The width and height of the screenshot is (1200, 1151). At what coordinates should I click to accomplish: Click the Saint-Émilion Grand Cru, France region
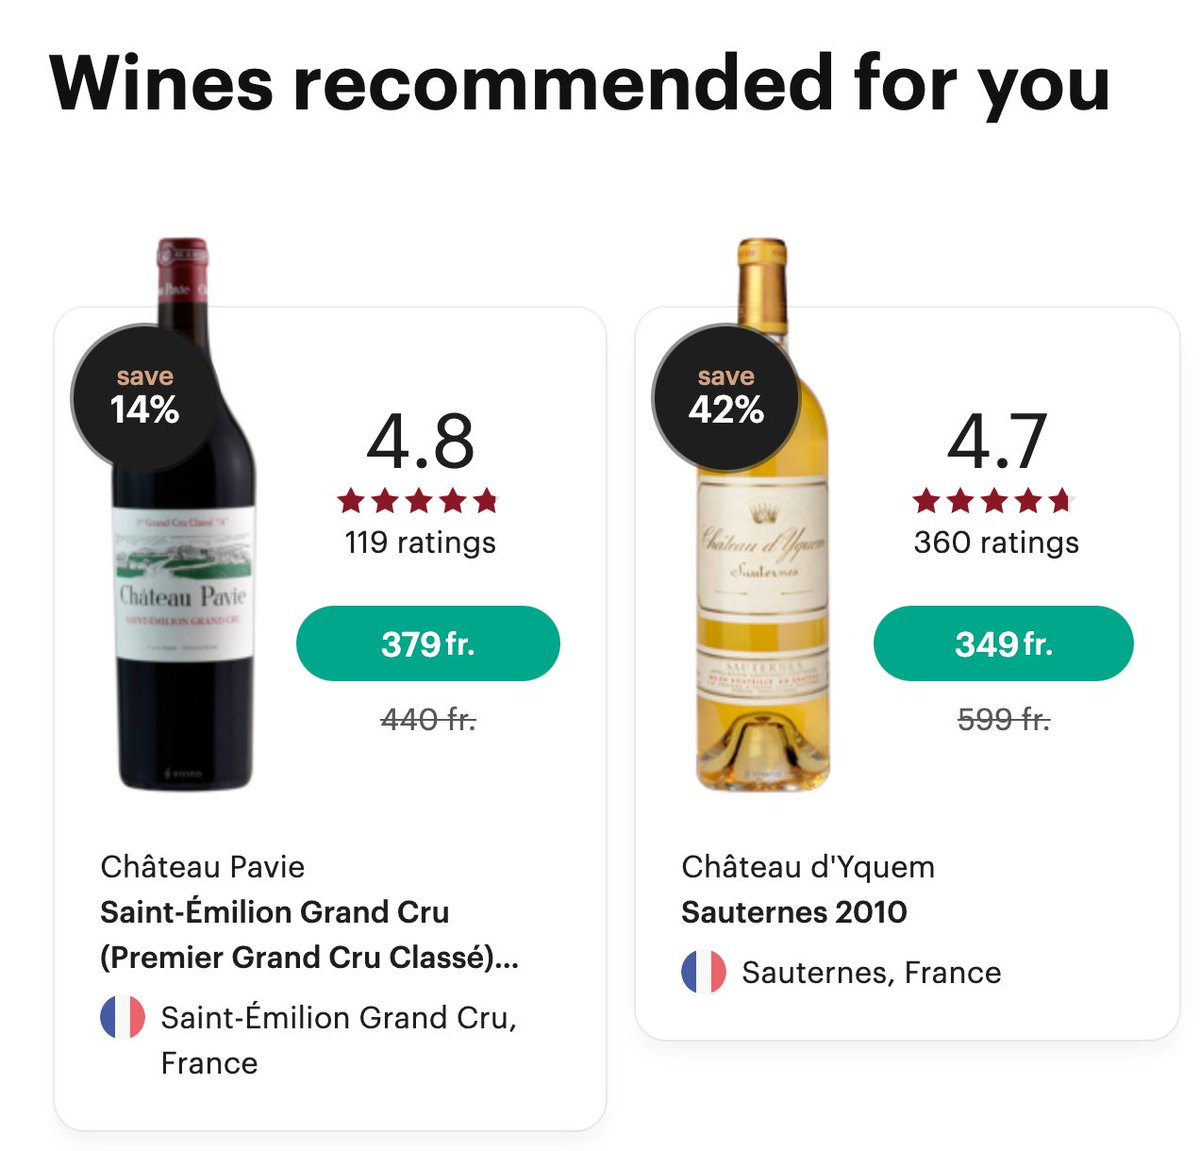(339, 1040)
